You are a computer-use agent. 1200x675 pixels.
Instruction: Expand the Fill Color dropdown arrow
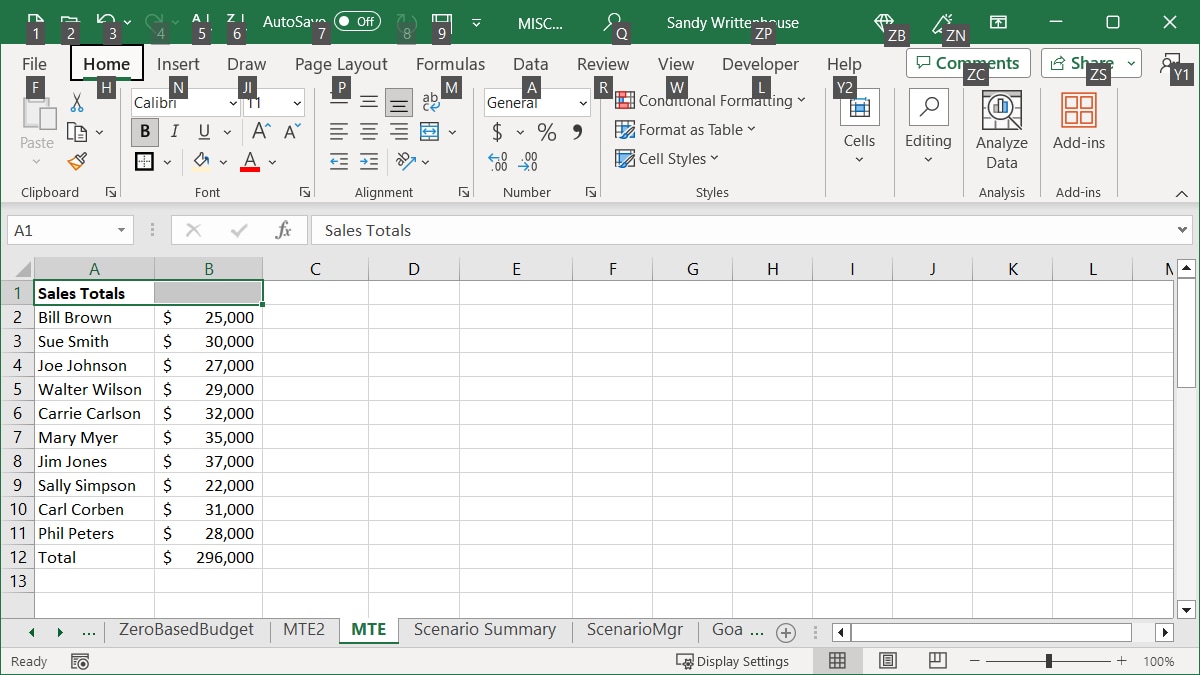pos(224,161)
